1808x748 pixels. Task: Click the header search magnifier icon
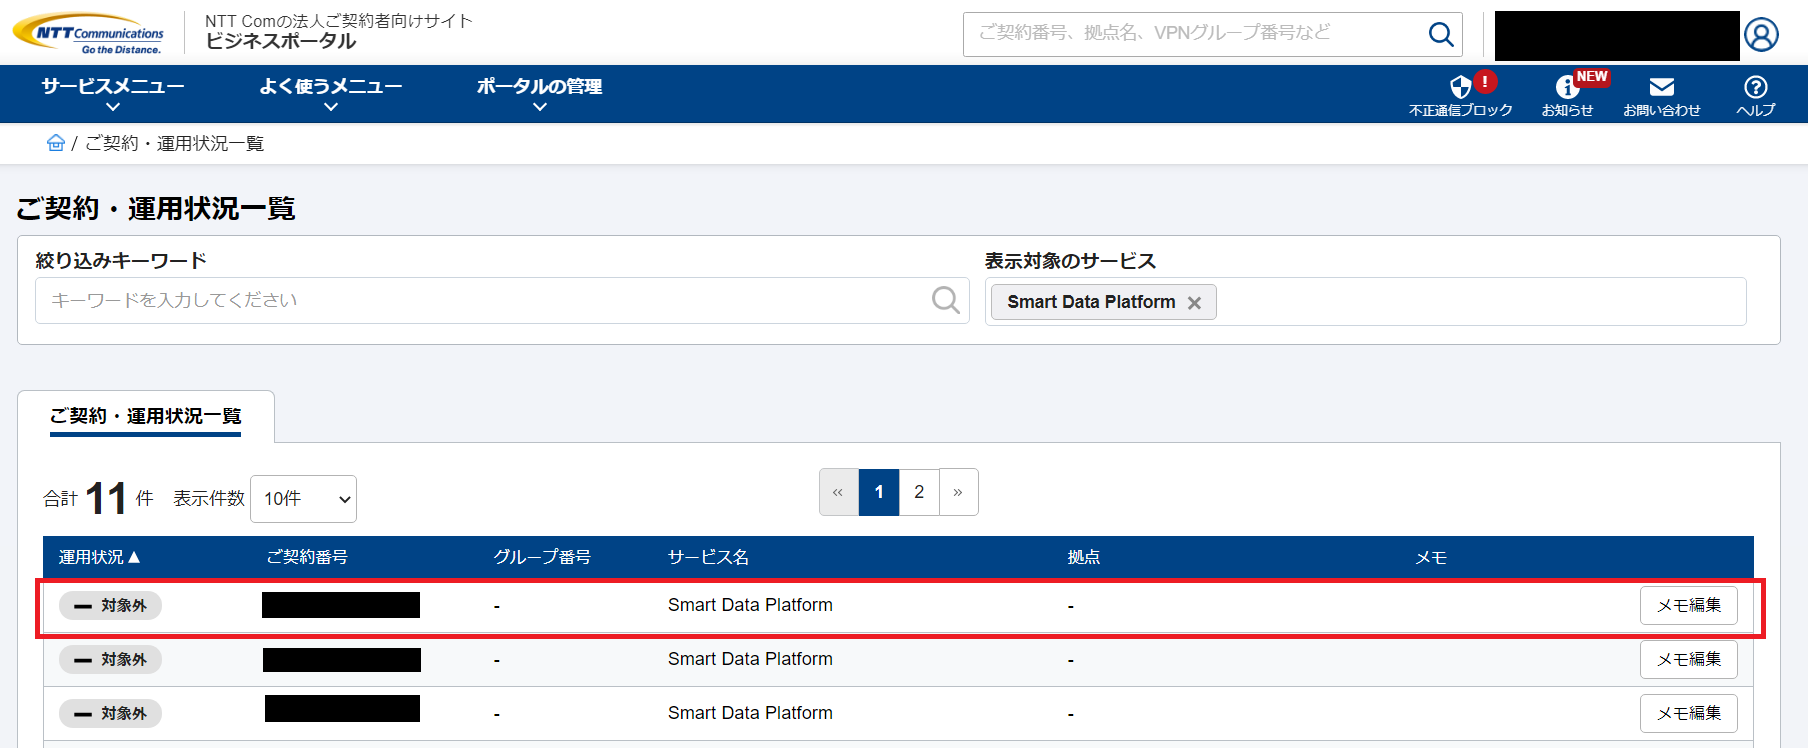1440,35
